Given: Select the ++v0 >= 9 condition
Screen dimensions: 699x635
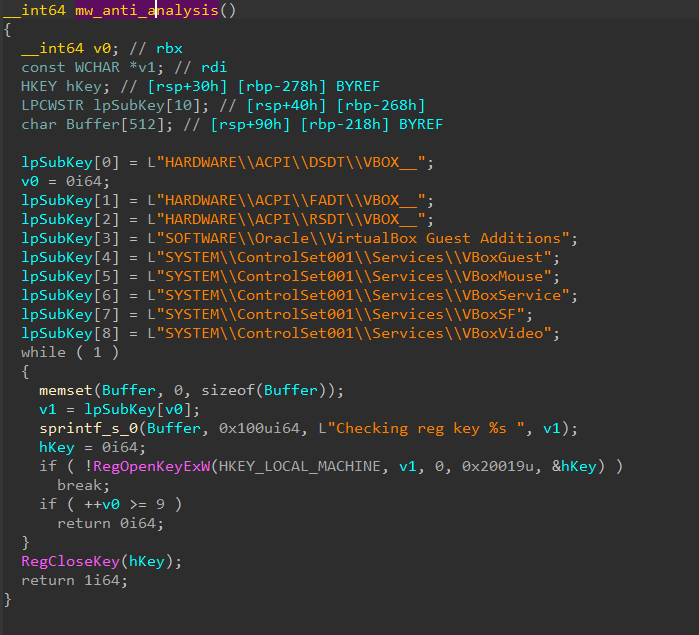Looking at the screenshot, I should pyautogui.click(x=124, y=504).
